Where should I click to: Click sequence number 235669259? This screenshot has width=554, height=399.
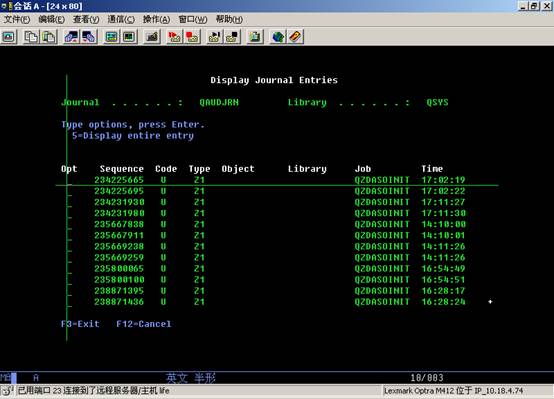(119, 257)
